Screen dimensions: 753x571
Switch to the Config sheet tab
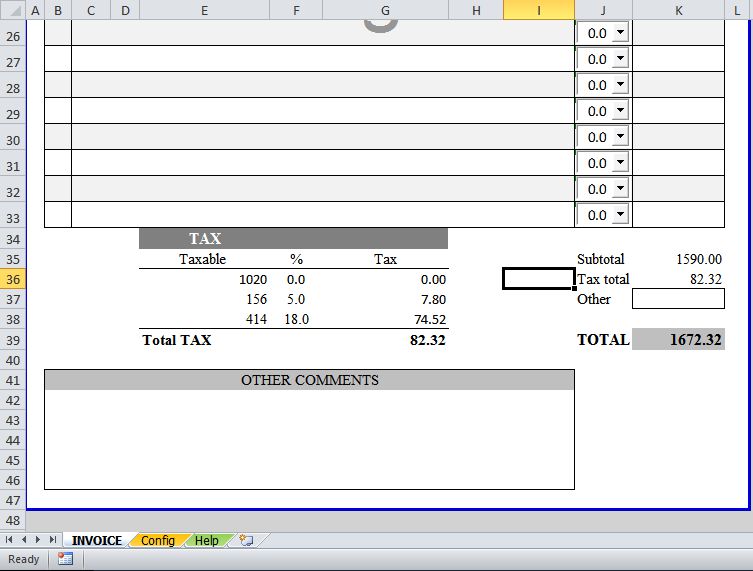coord(157,540)
